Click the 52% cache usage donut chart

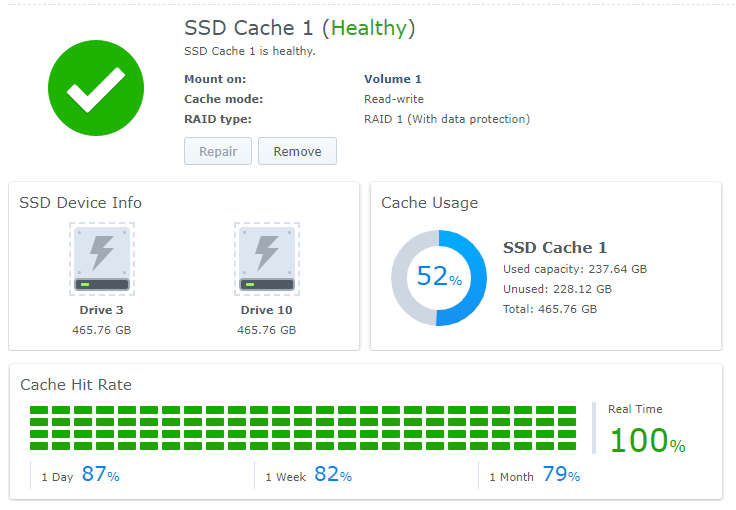pos(439,278)
